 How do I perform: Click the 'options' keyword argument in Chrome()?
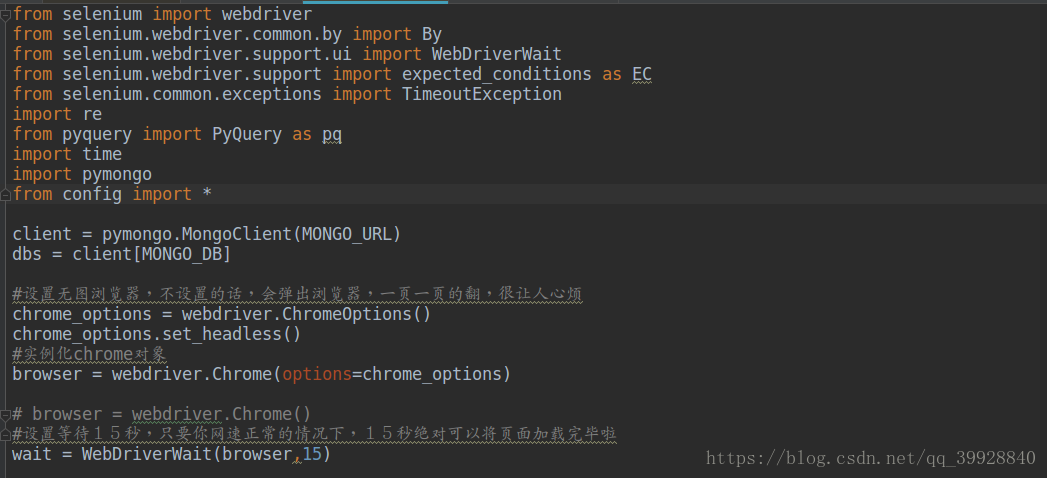(317, 375)
